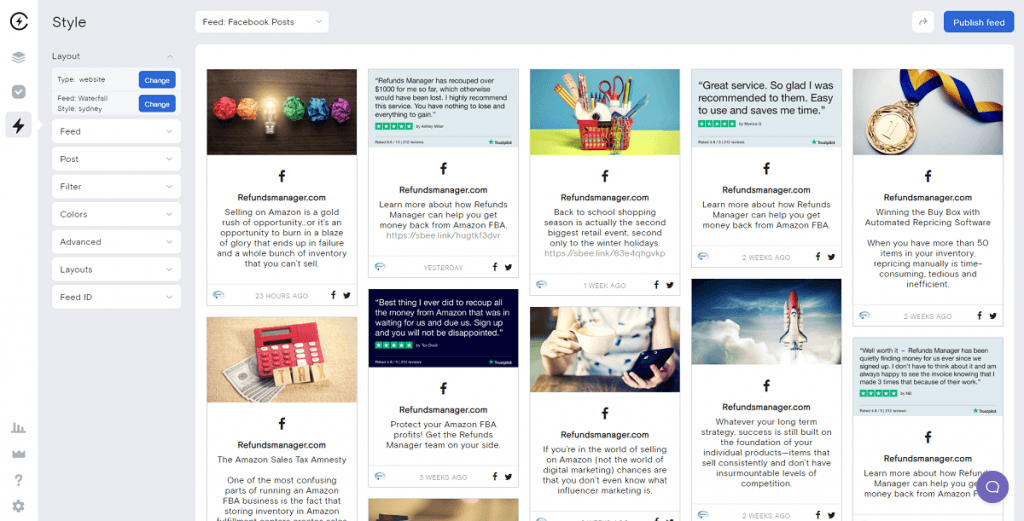
Task: Click Twitter share icon on the '1 WEEK AGO' post
Action: 670,285
